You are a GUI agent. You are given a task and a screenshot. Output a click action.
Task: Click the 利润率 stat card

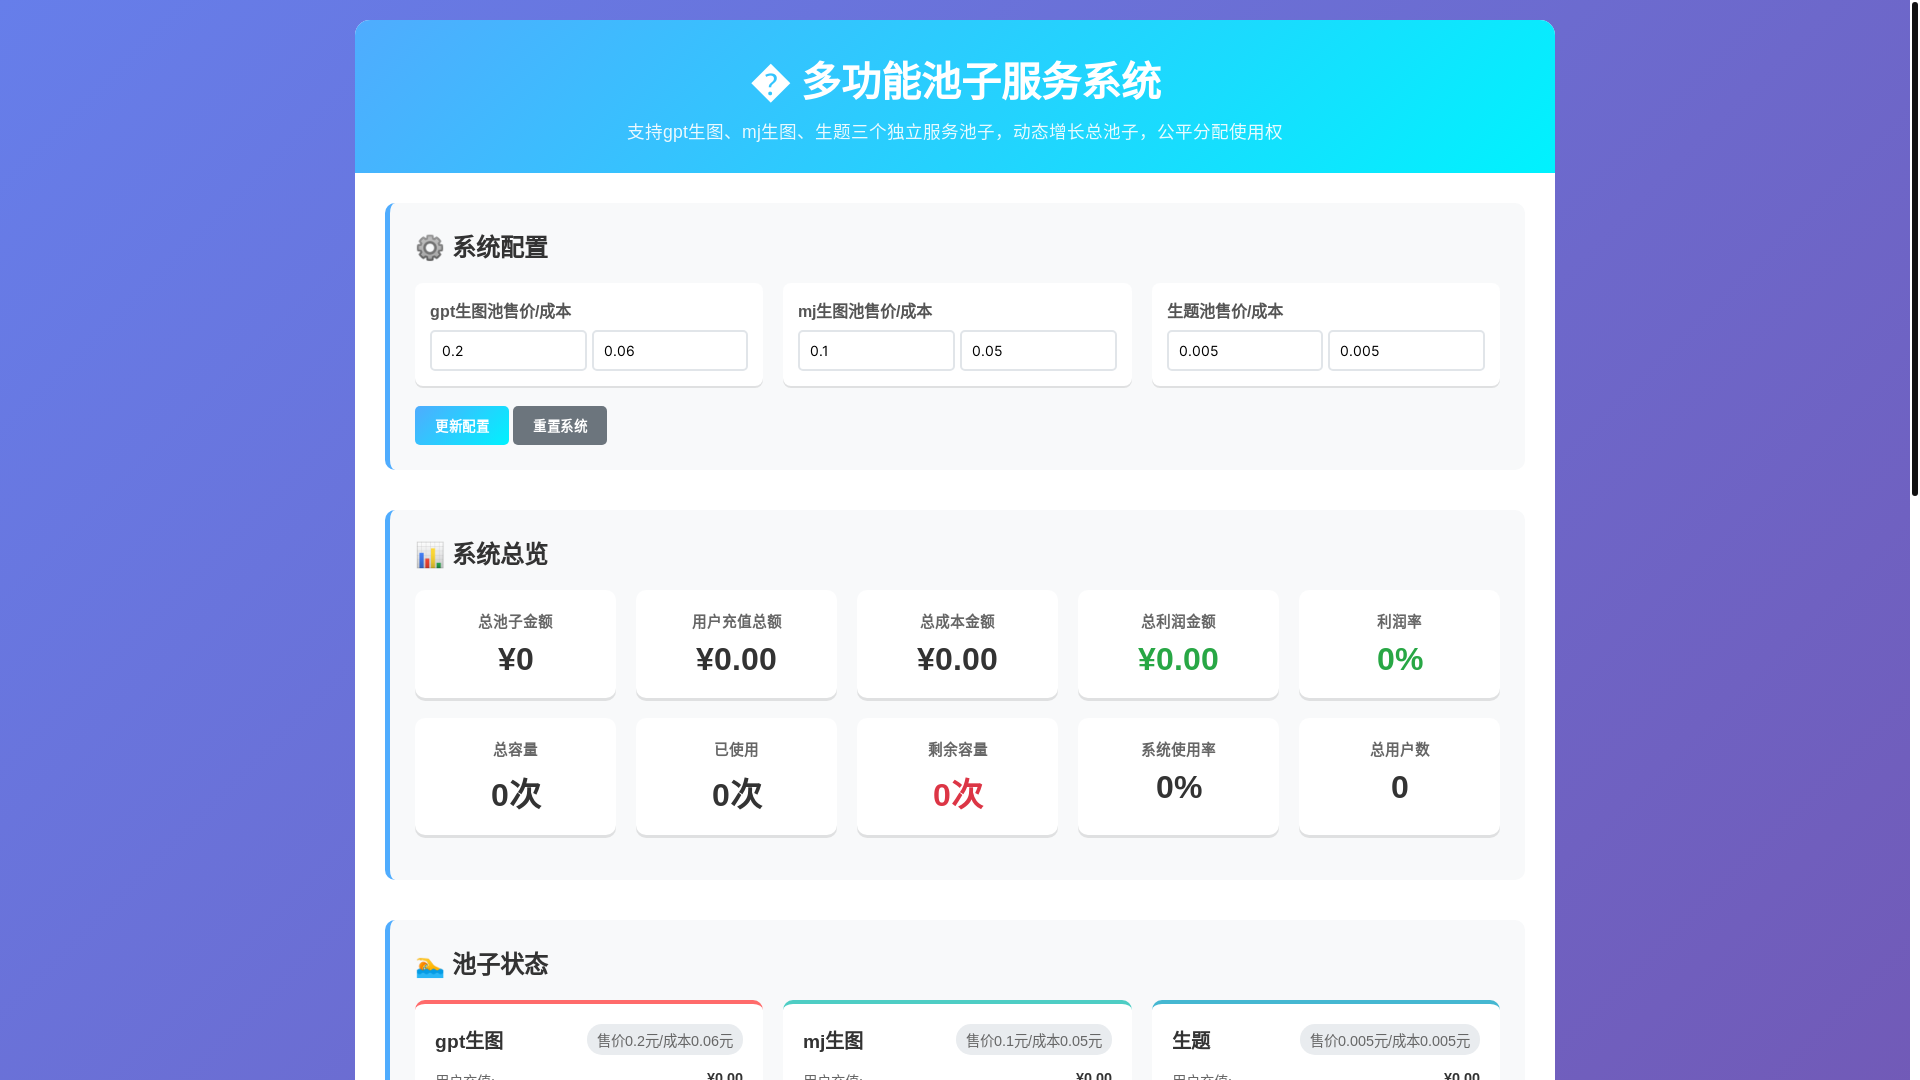[x=1400, y=644]
